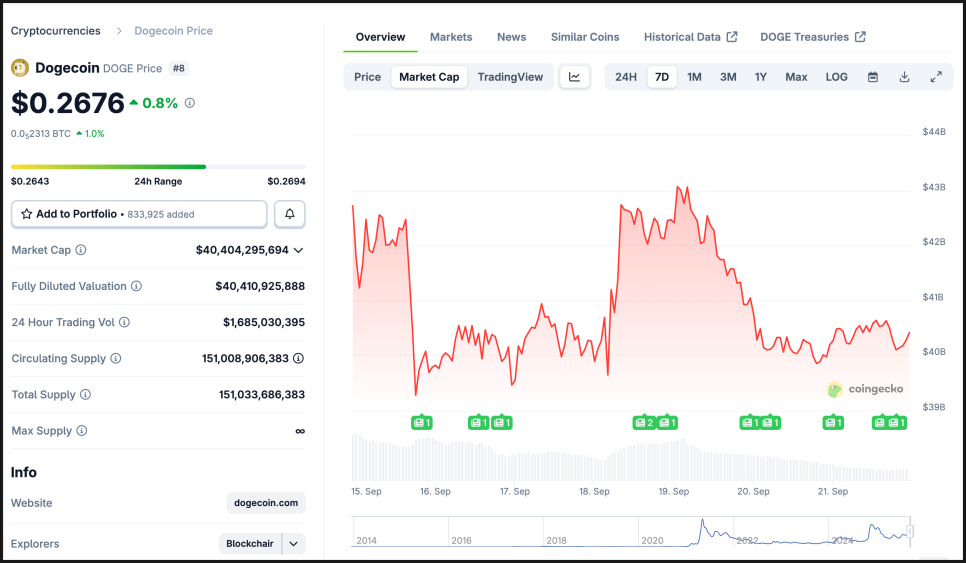The width and height of the screenshot is (966, 563).
Task: Click $43B axis label
Action: tap(933, 187)
